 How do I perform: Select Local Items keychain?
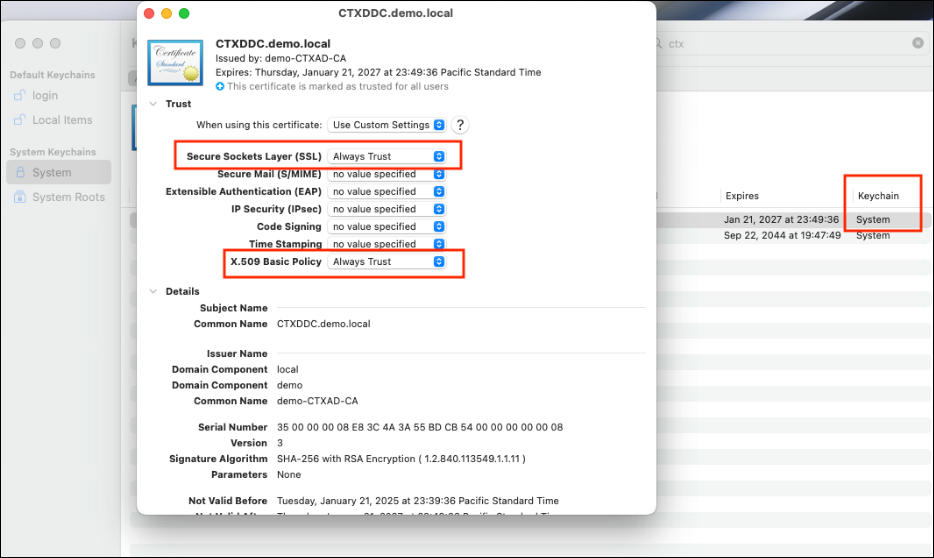[61, 120]
